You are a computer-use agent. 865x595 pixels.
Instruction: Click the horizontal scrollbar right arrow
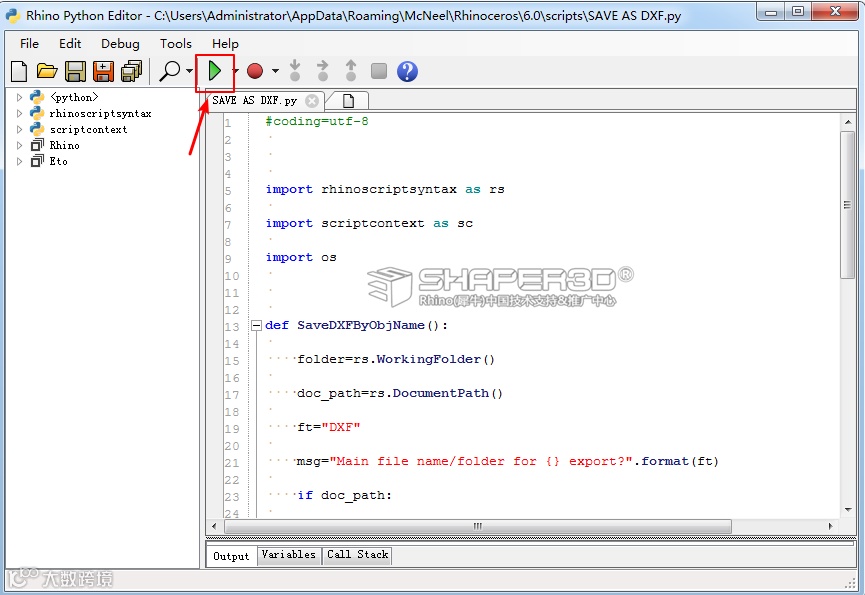(x=831, y=526)
